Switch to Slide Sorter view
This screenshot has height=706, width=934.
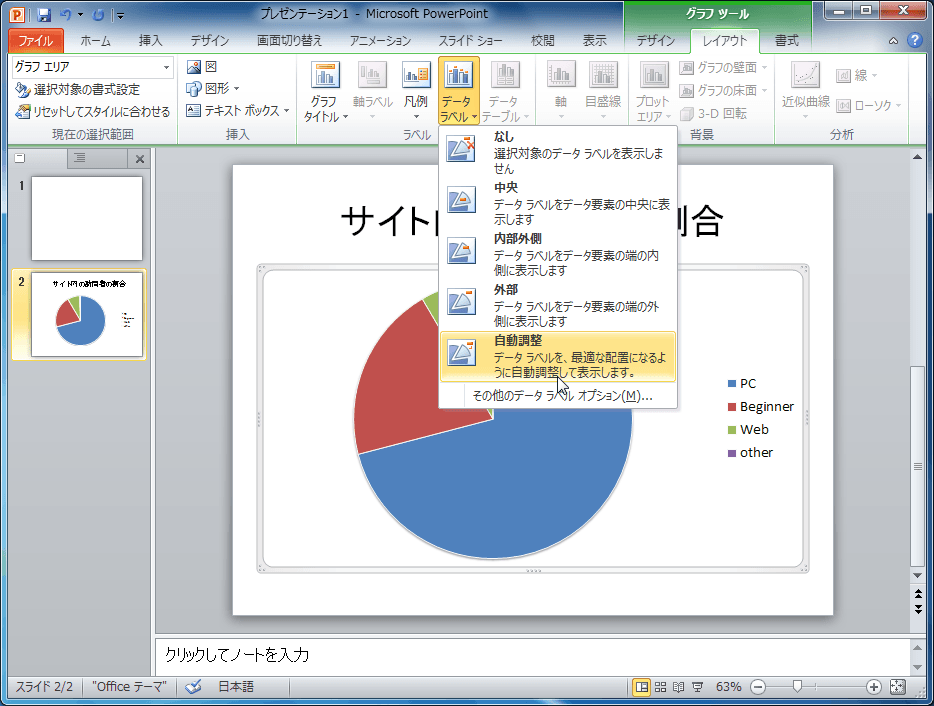(660, 687)
